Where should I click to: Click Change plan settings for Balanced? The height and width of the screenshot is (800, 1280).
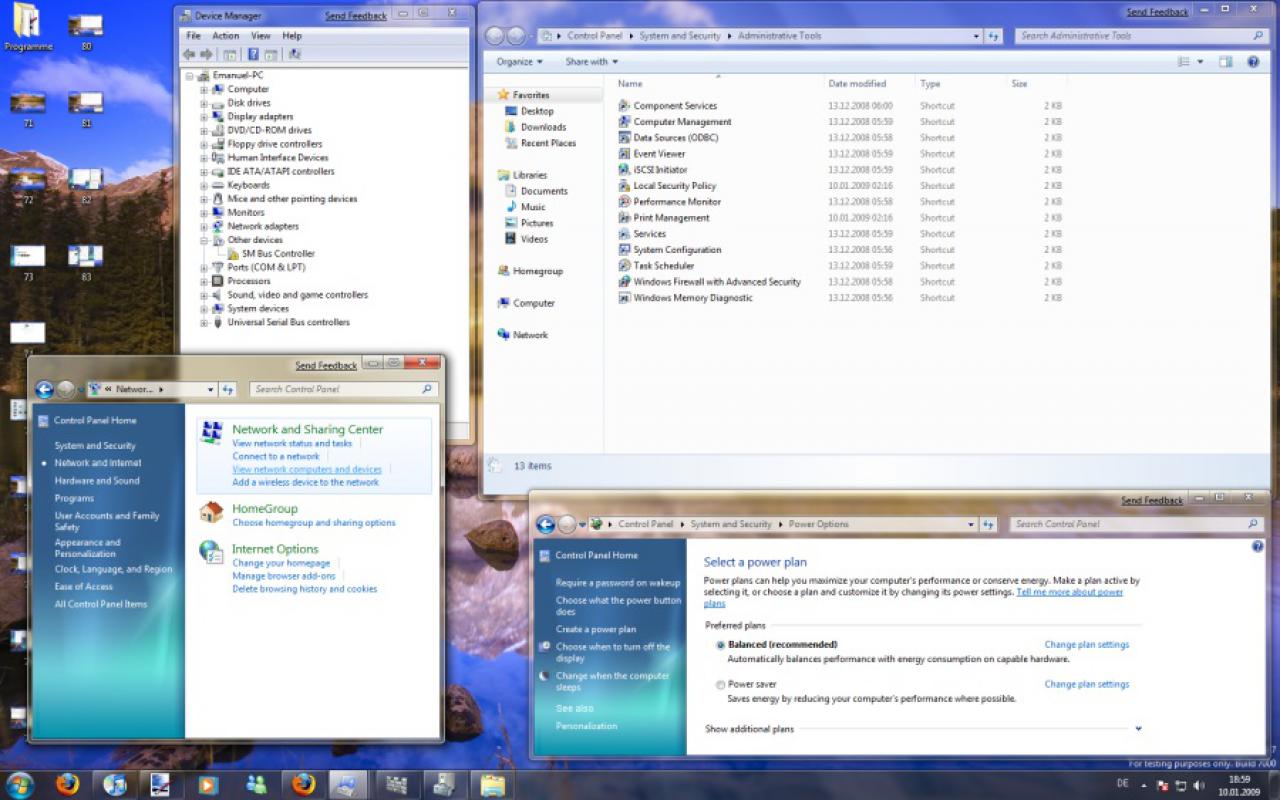tap(1087, 645)
